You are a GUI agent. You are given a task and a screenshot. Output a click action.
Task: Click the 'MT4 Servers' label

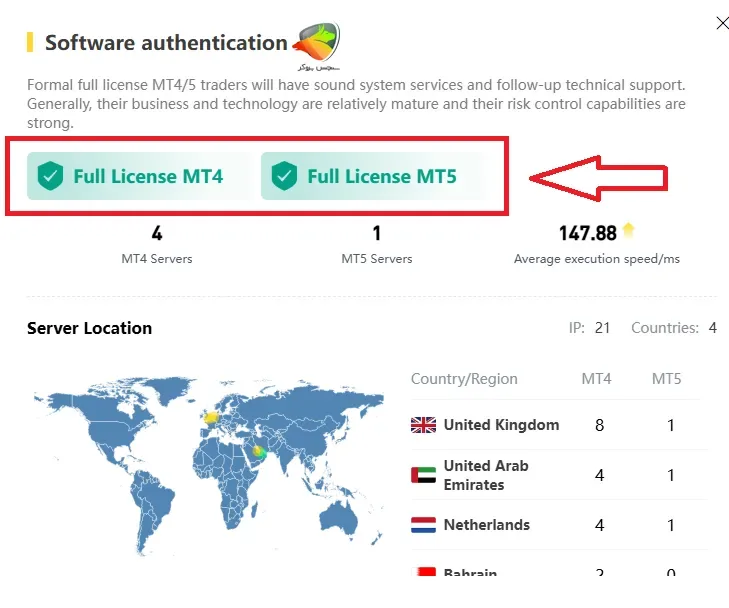[x=157, y=258]
